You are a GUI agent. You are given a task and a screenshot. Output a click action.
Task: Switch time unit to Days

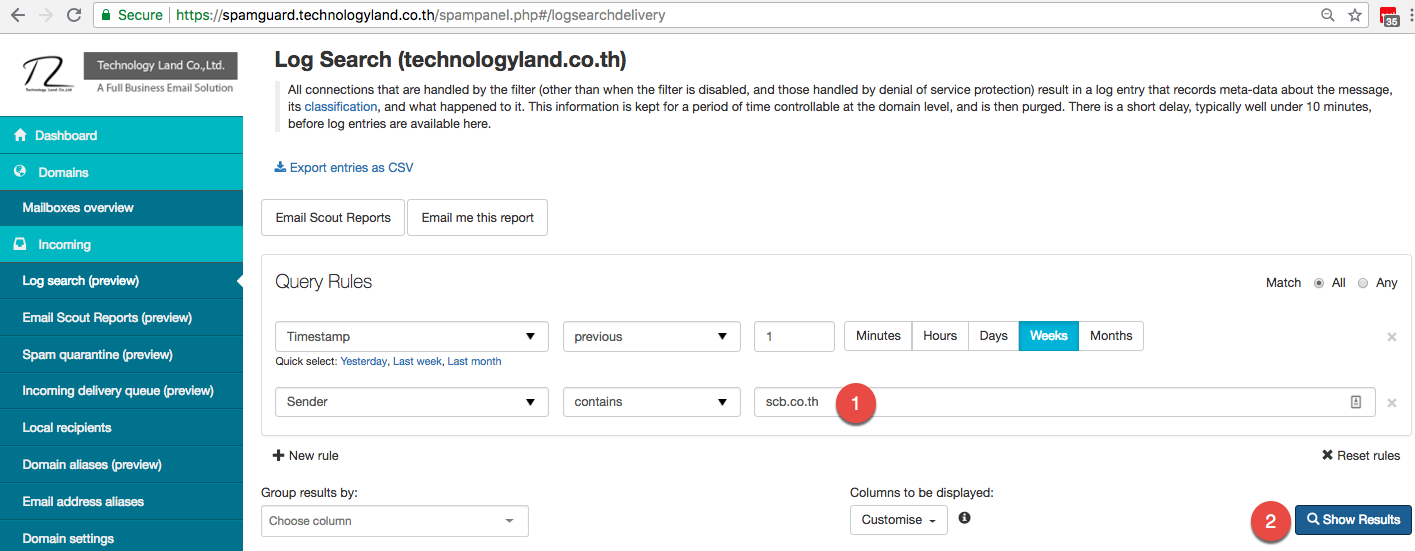coord(993,336)
